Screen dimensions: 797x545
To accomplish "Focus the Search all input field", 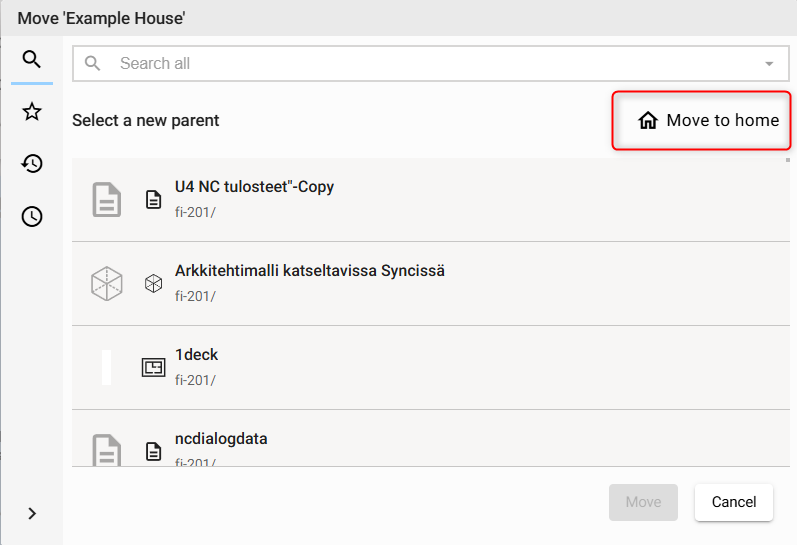I will (430, 64).
